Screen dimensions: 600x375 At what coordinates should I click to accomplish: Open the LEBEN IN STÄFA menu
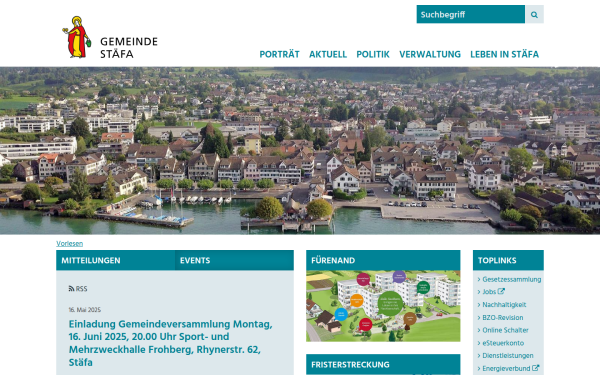pos(504,54)
